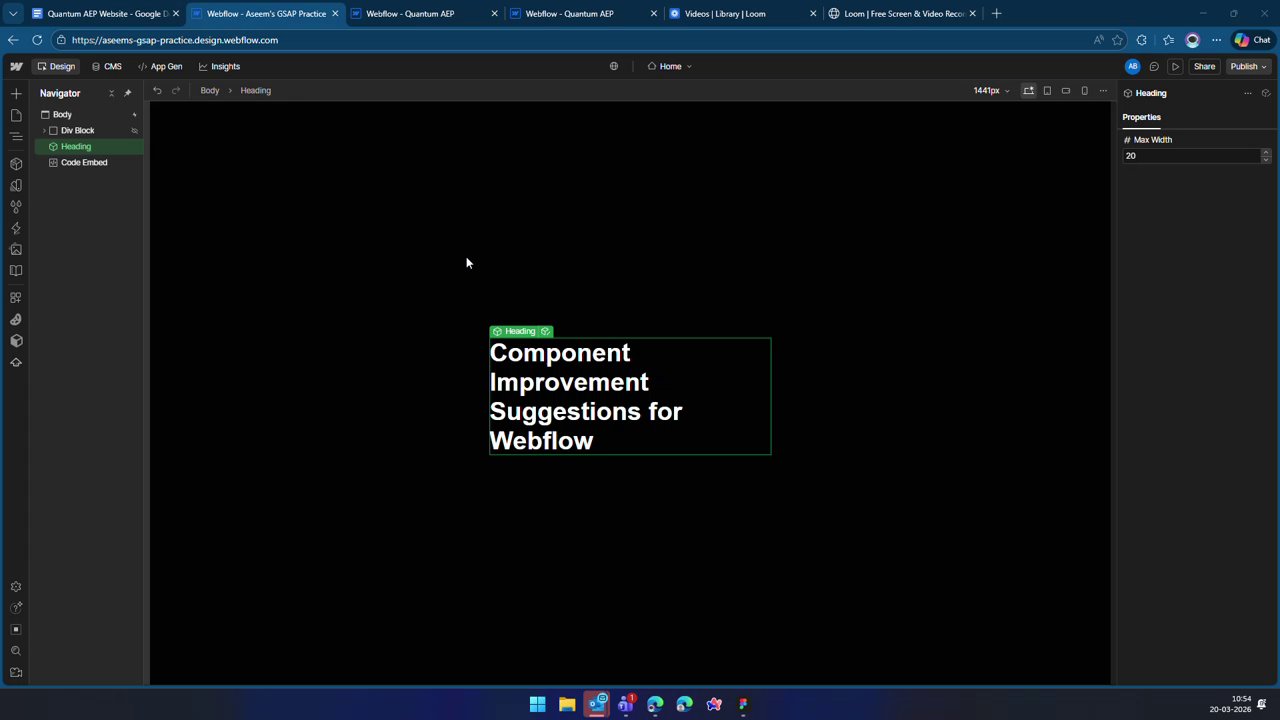Viewport: 1280px width, 720px height.
Task: Open Heading panel three-dots options
Action: coord(1247,93)
